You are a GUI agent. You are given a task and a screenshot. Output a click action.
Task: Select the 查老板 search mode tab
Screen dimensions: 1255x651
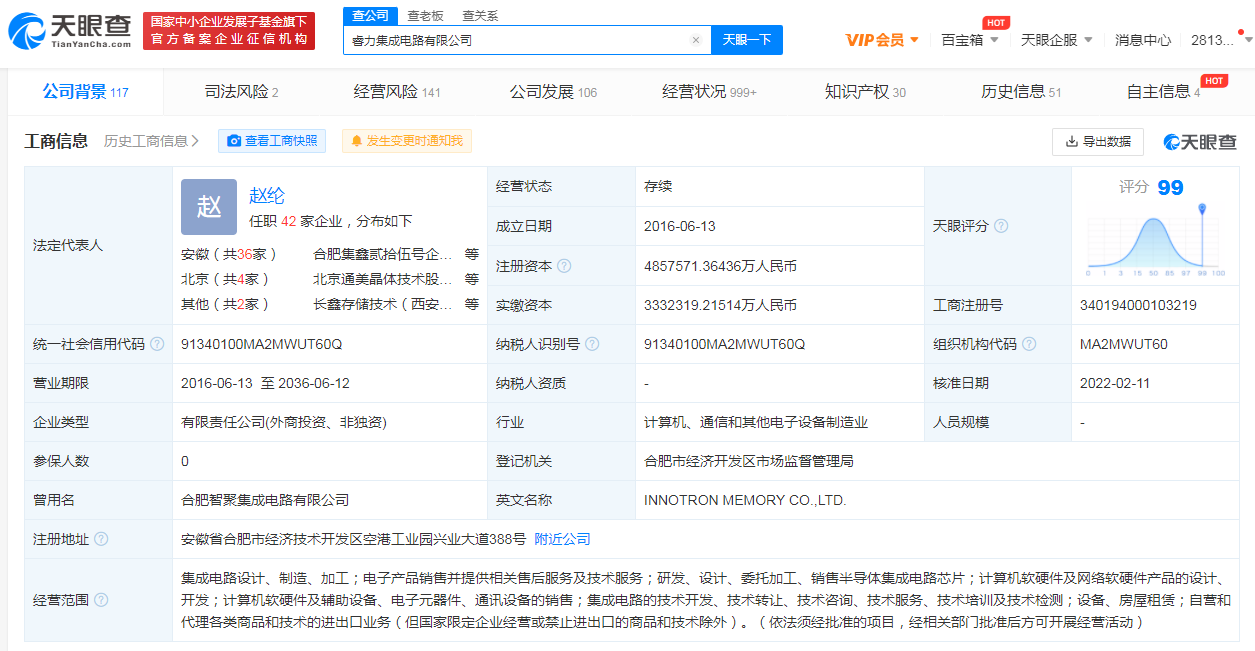425,16
